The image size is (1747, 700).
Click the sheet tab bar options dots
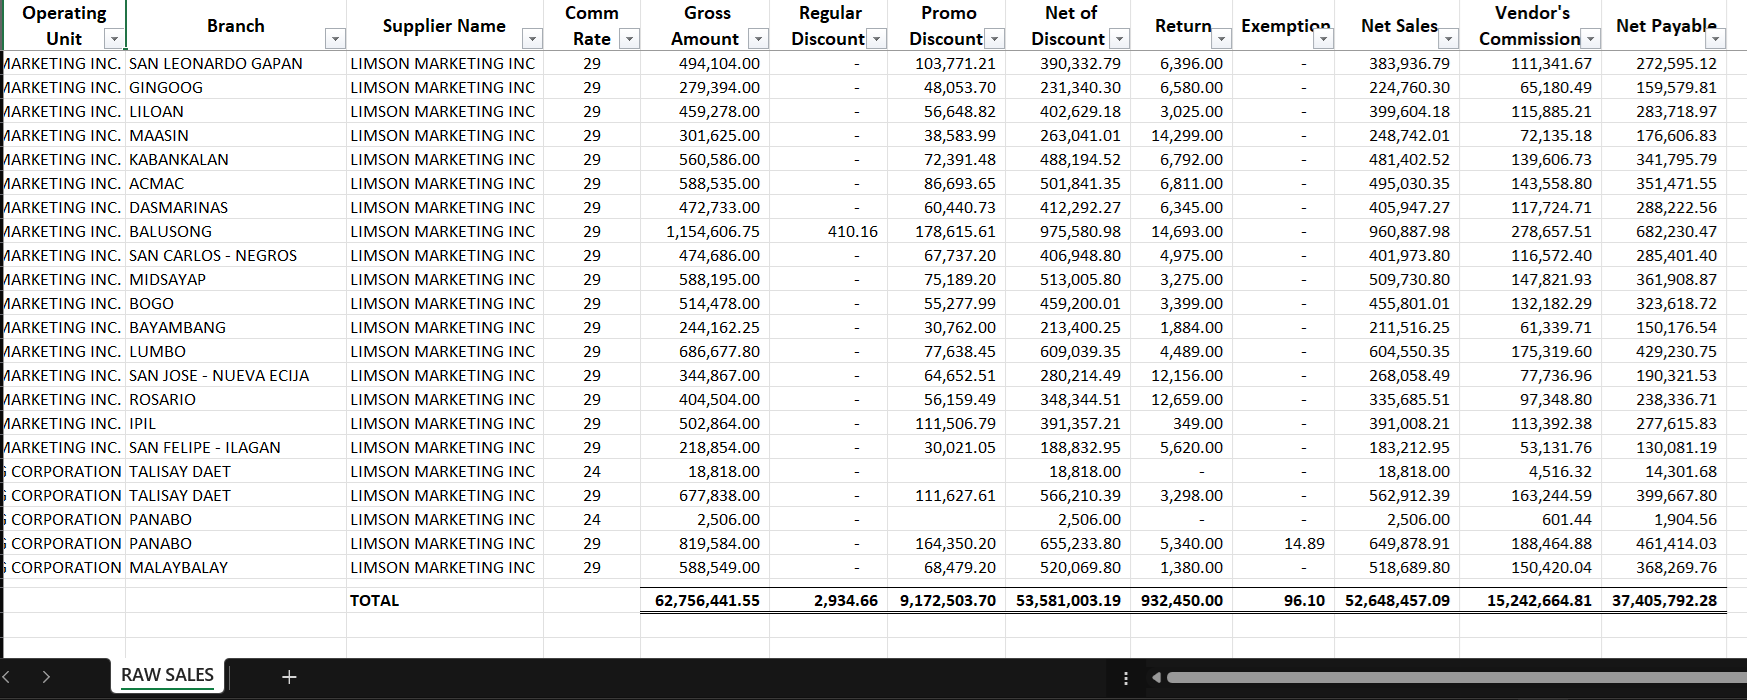pyautogui.click(x=1126, y=678)
